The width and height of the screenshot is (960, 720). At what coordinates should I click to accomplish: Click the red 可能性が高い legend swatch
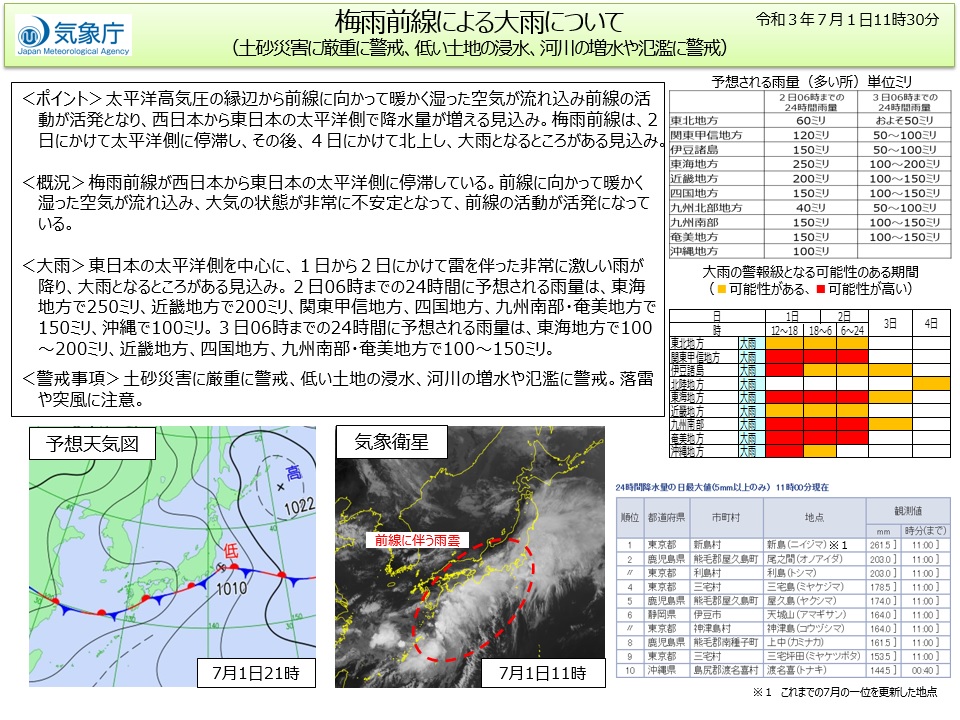point(821,289)
